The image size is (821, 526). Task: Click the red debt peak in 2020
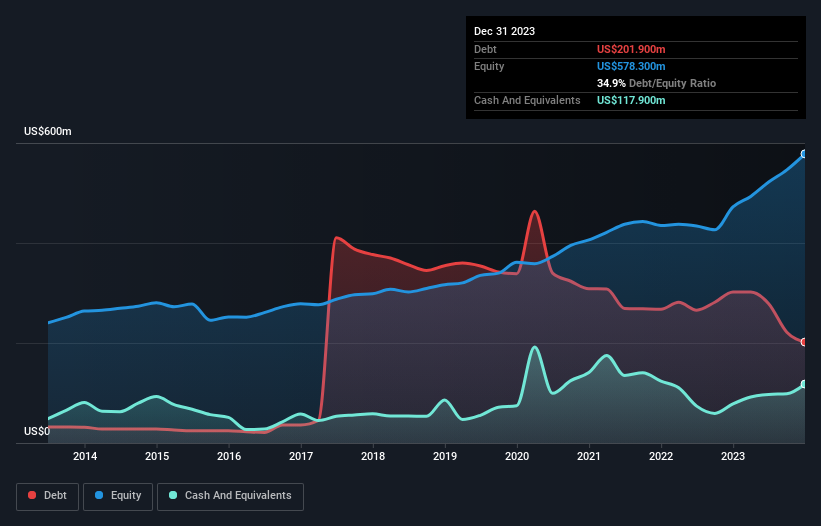534,211
